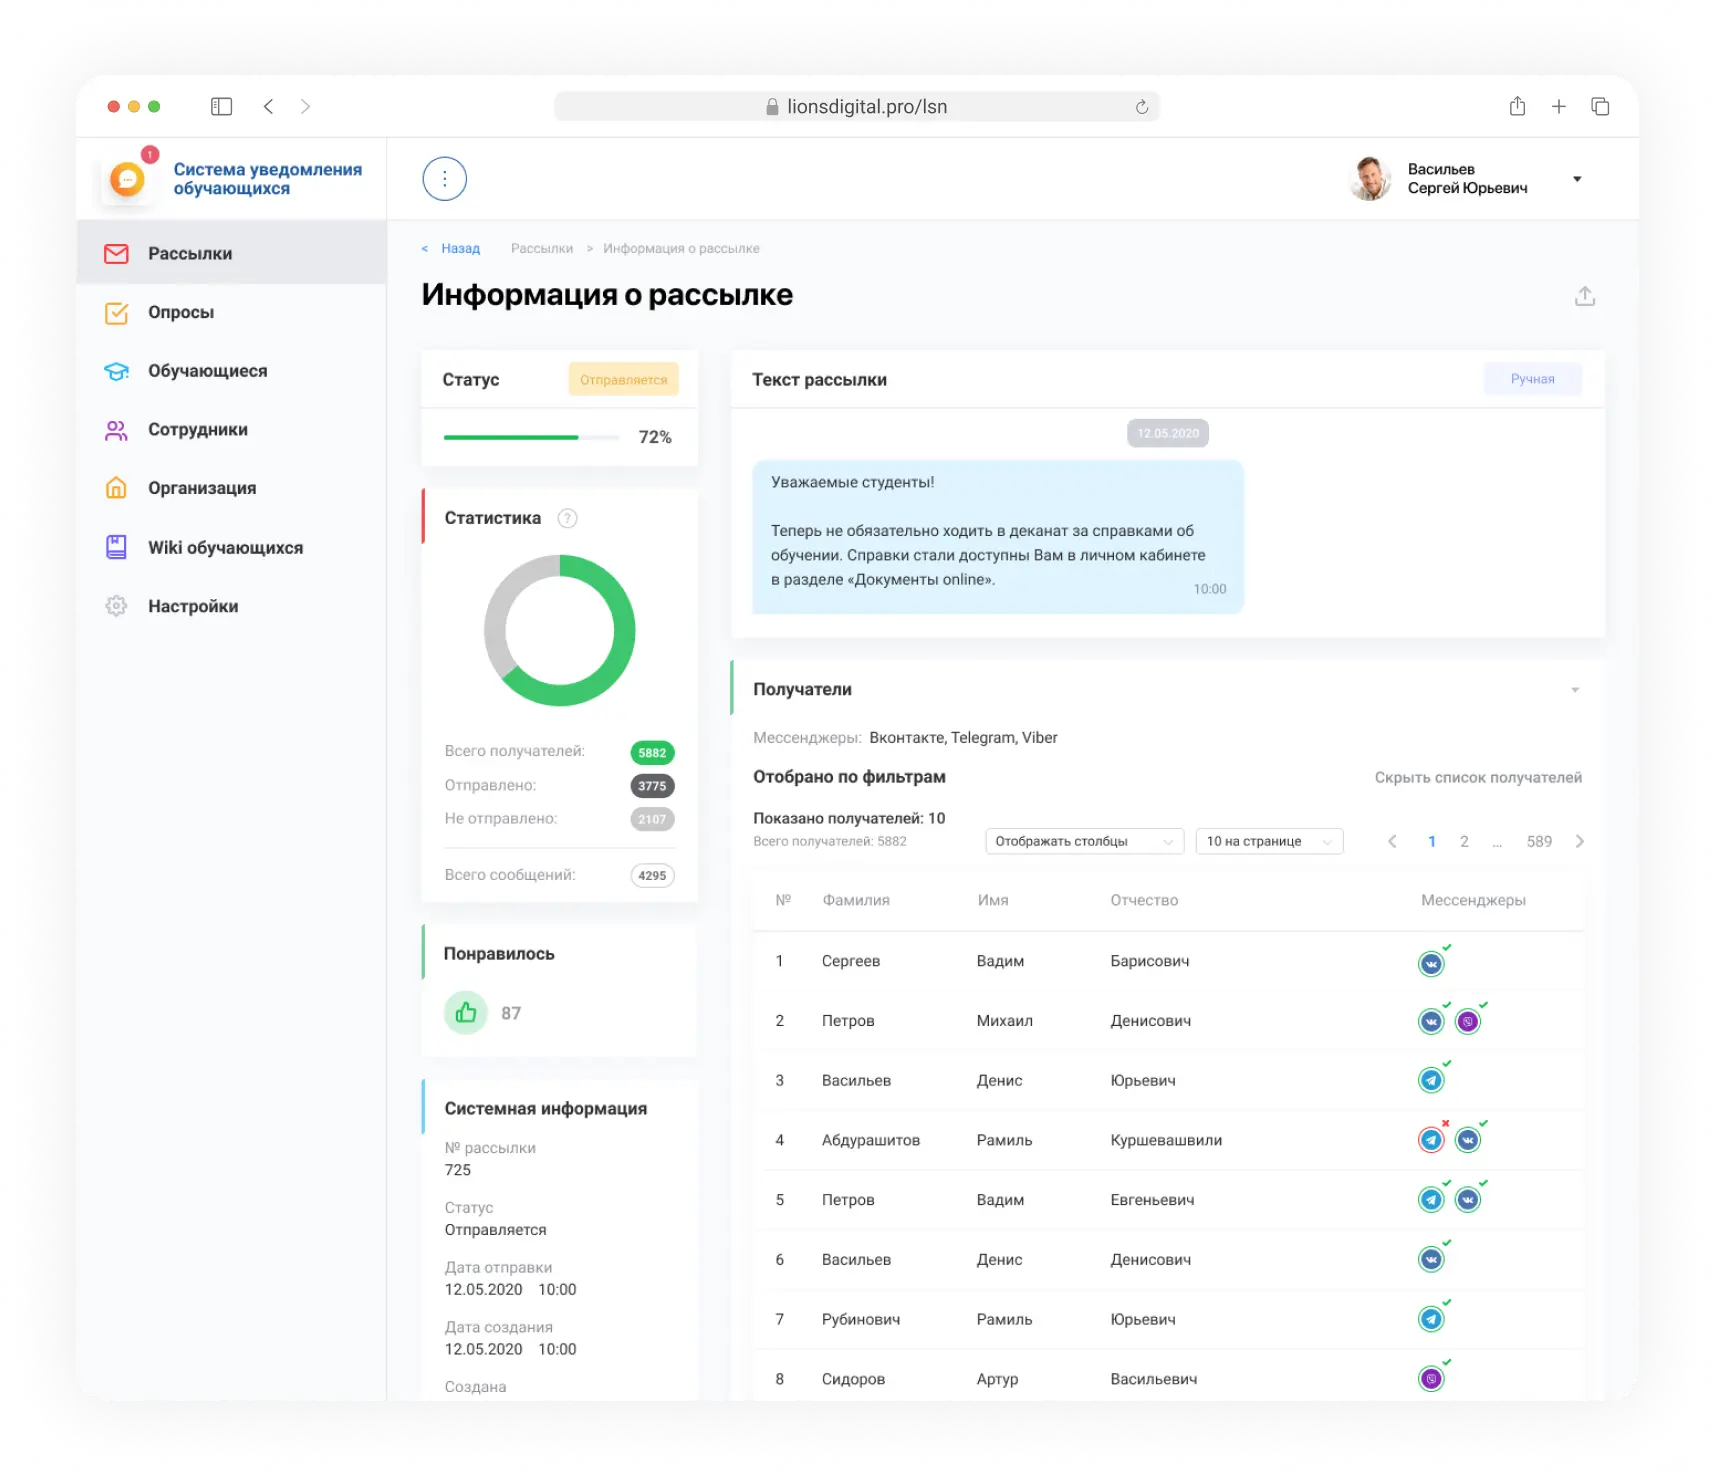
Task: Click the 72% sending progress bar
Action: [530, 437]
